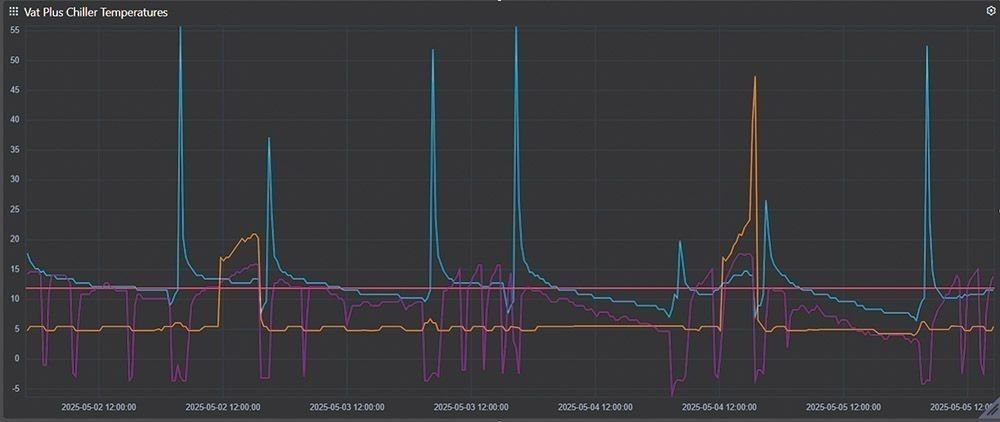Click the -5 label on the y-axis
Screen dimensions: 1000x422
15,388
